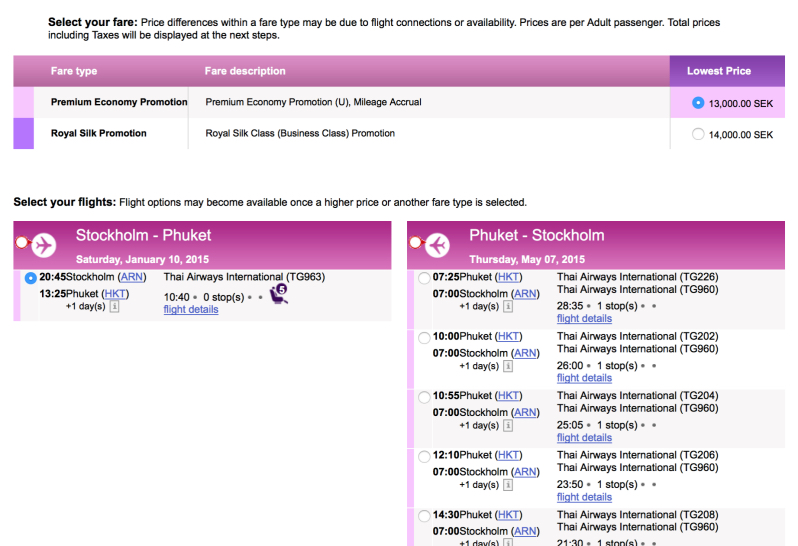The width and height of the screenshot is (798, 546).
Task: Click info icon for the 07:25 Phuket flight
Action: [507, 306]
